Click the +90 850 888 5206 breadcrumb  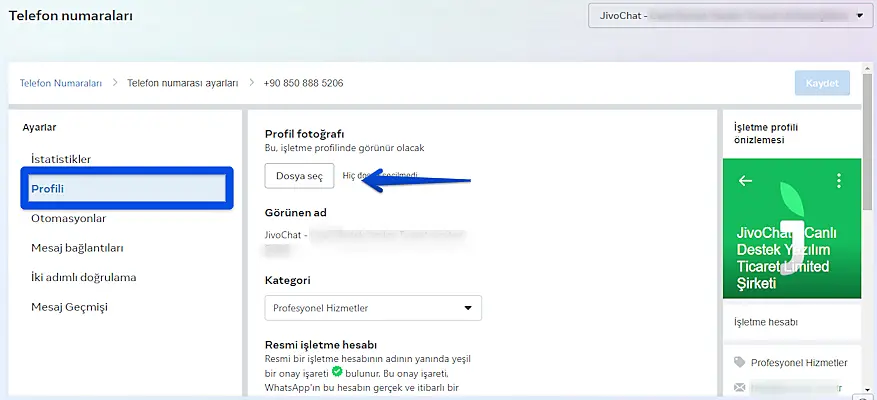[x=303, y=83]
